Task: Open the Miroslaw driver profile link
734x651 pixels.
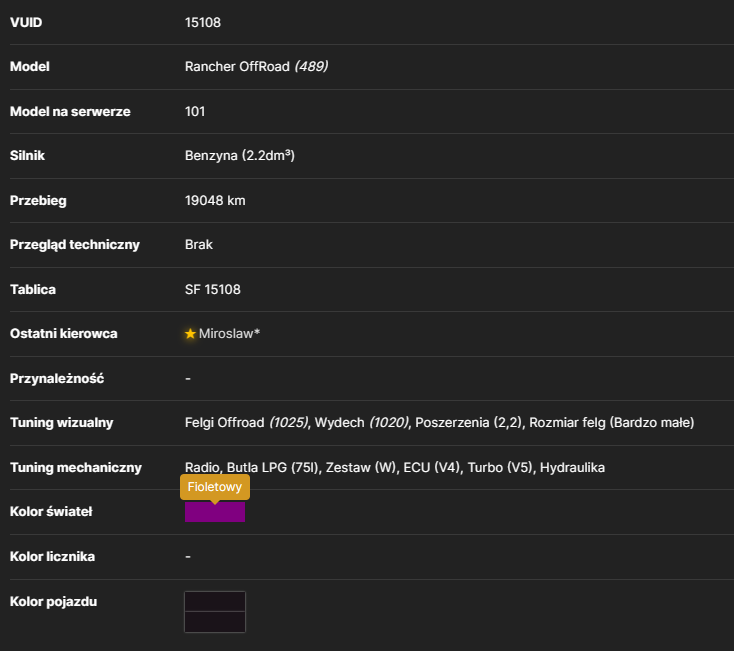Action: 229,334
